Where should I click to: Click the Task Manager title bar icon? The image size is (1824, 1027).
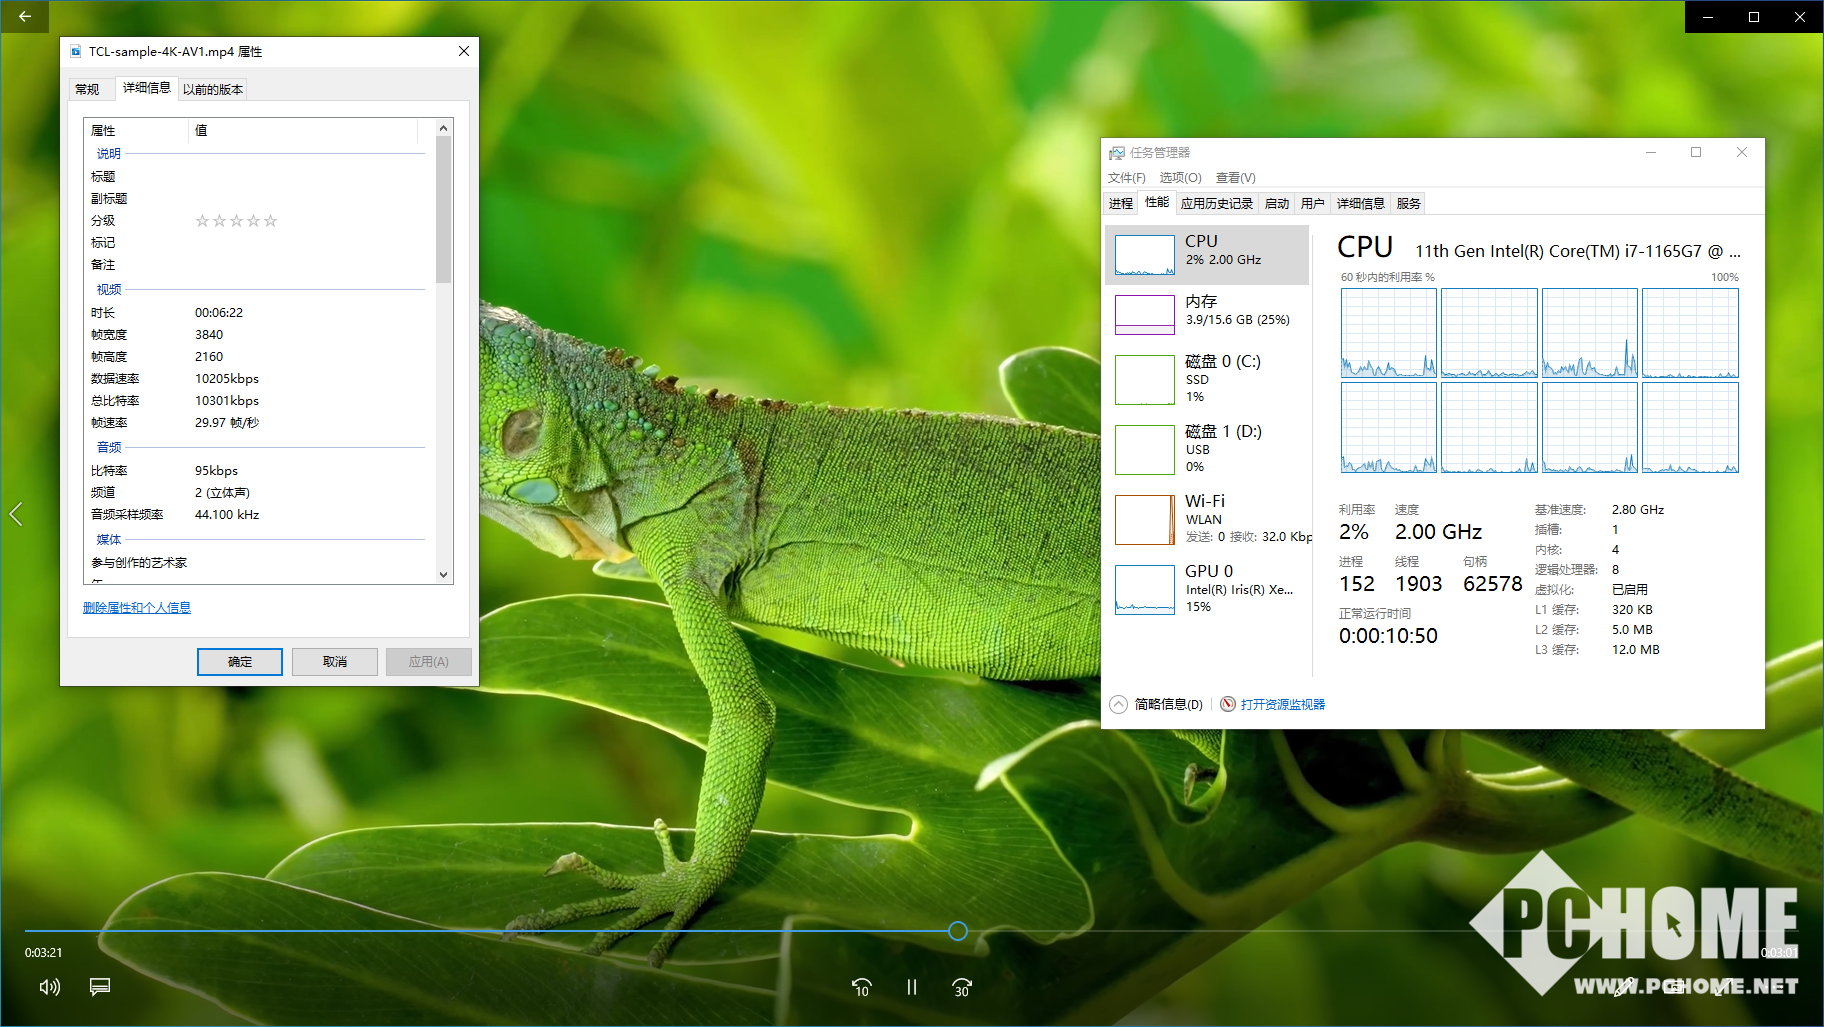[1117, 153]
